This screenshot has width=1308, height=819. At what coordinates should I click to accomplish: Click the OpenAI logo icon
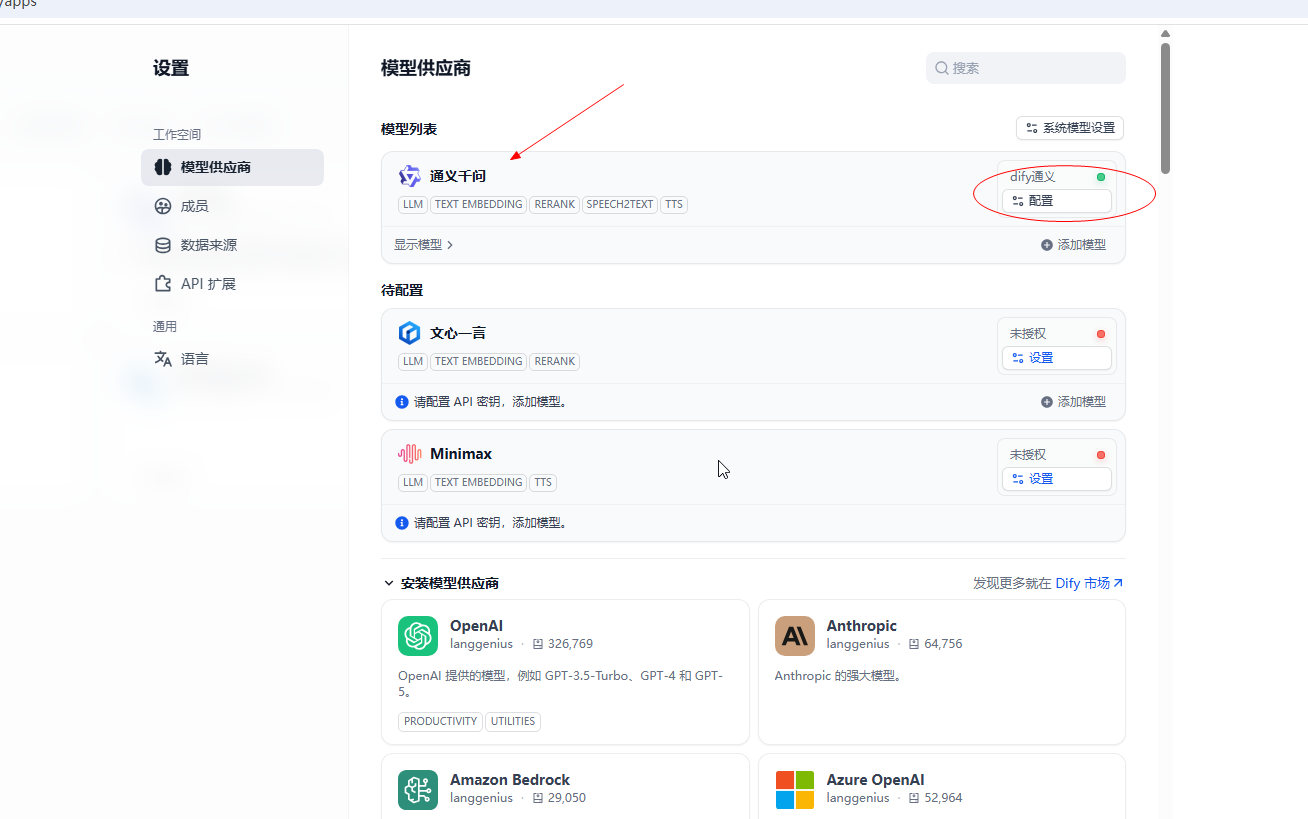click(x=418, y=636)
